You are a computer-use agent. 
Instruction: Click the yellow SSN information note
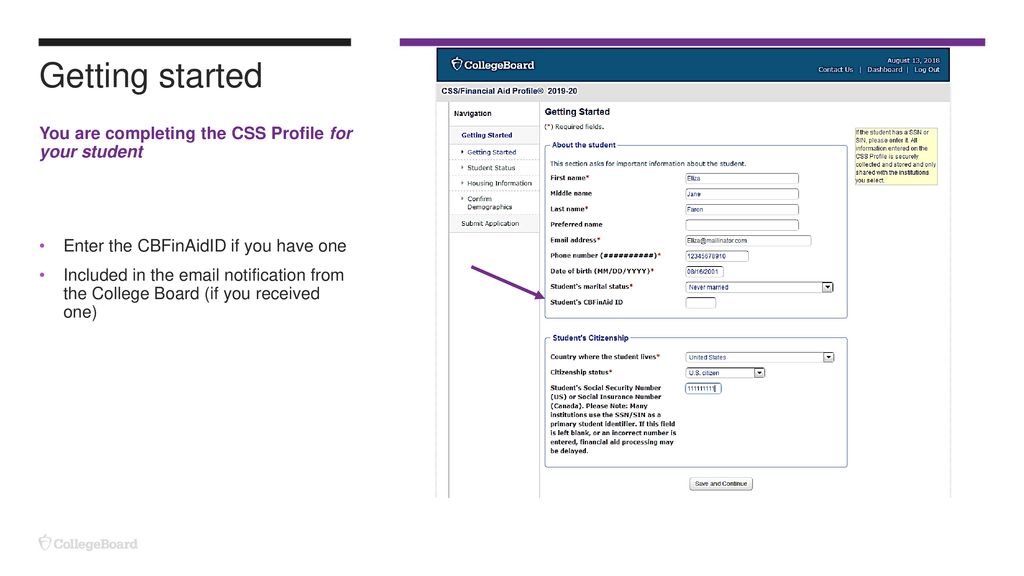tap(895, 157)
